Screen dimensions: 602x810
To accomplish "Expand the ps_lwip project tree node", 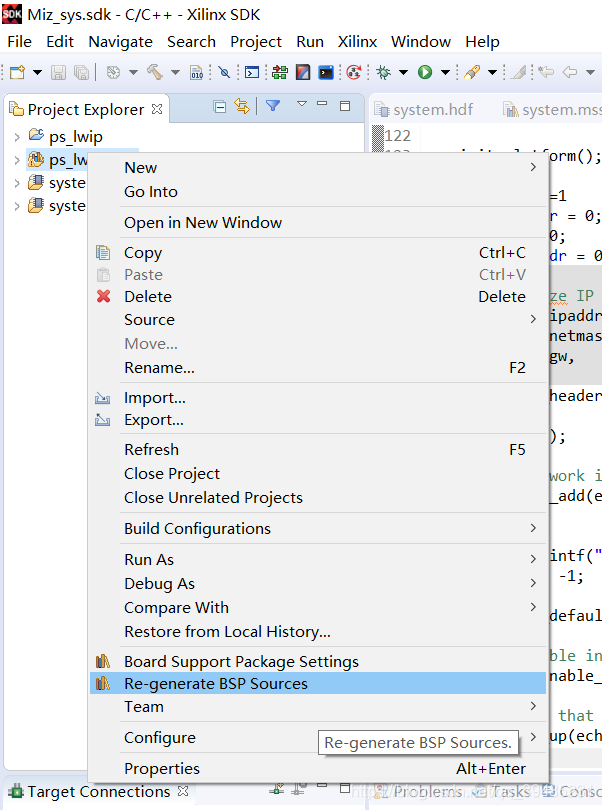I will point(17,137).
